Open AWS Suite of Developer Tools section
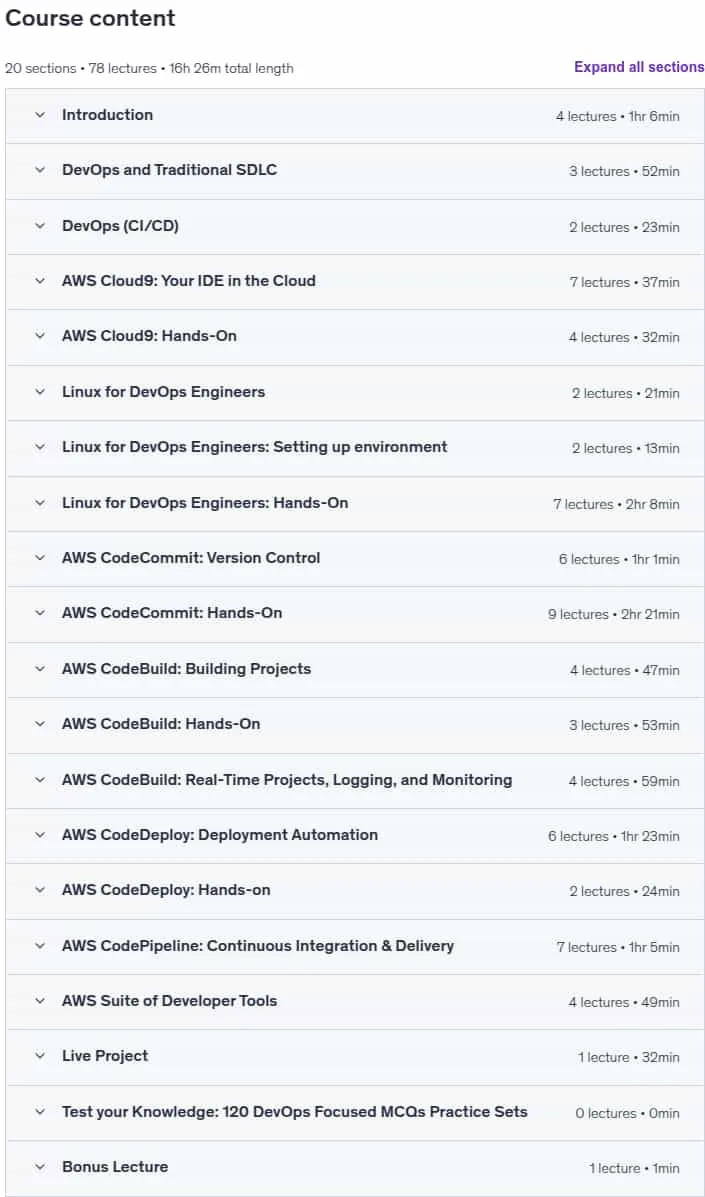705x1197 pixels. click(x=355, y=1001)
